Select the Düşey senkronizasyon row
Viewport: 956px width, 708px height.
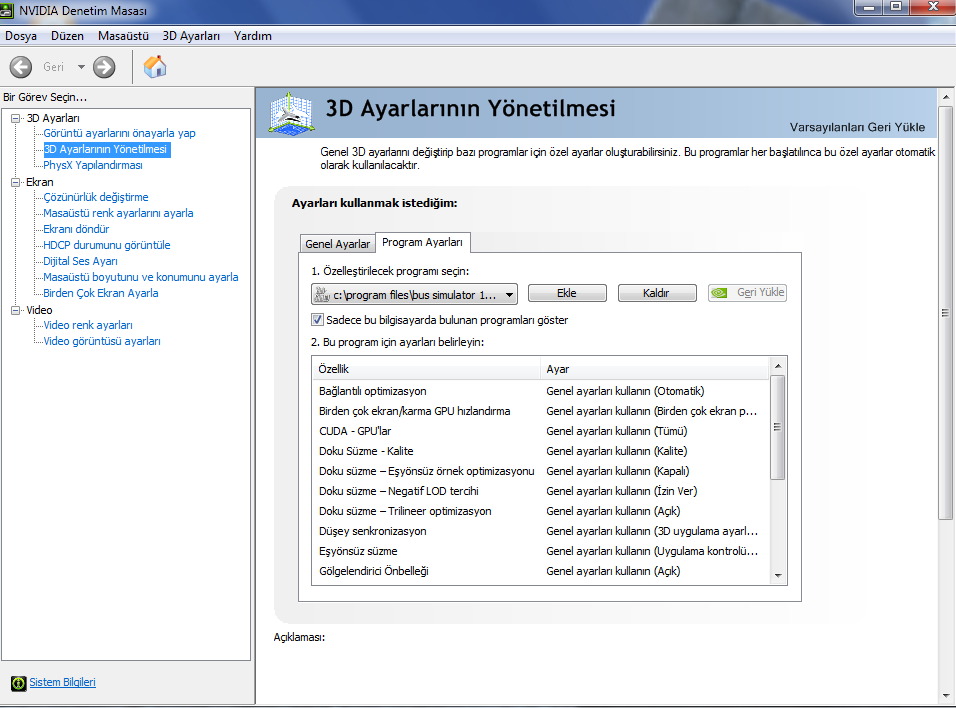click(x=541, y=531)
